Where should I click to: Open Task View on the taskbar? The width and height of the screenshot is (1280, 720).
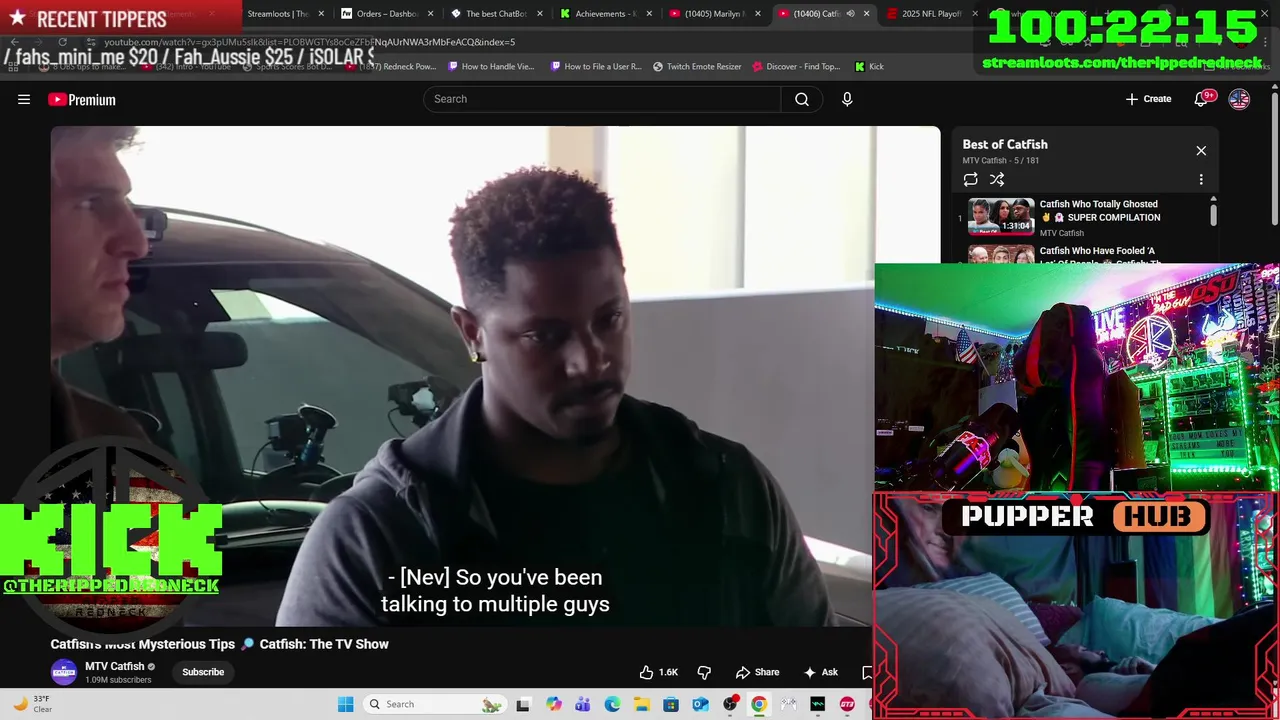[523, 704]
